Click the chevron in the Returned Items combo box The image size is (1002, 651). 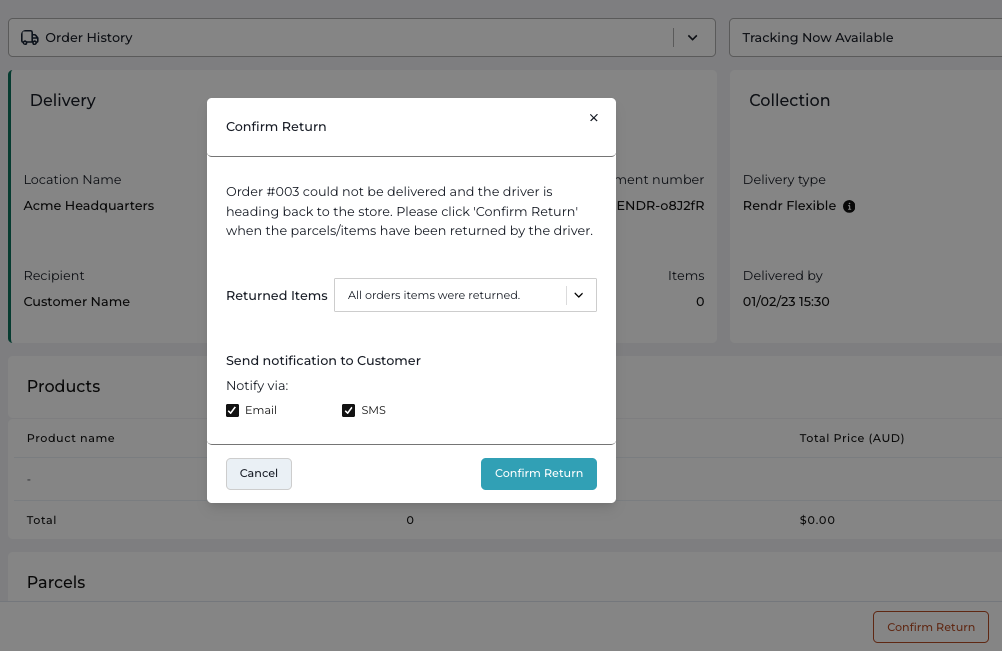(x=579, y=295)
